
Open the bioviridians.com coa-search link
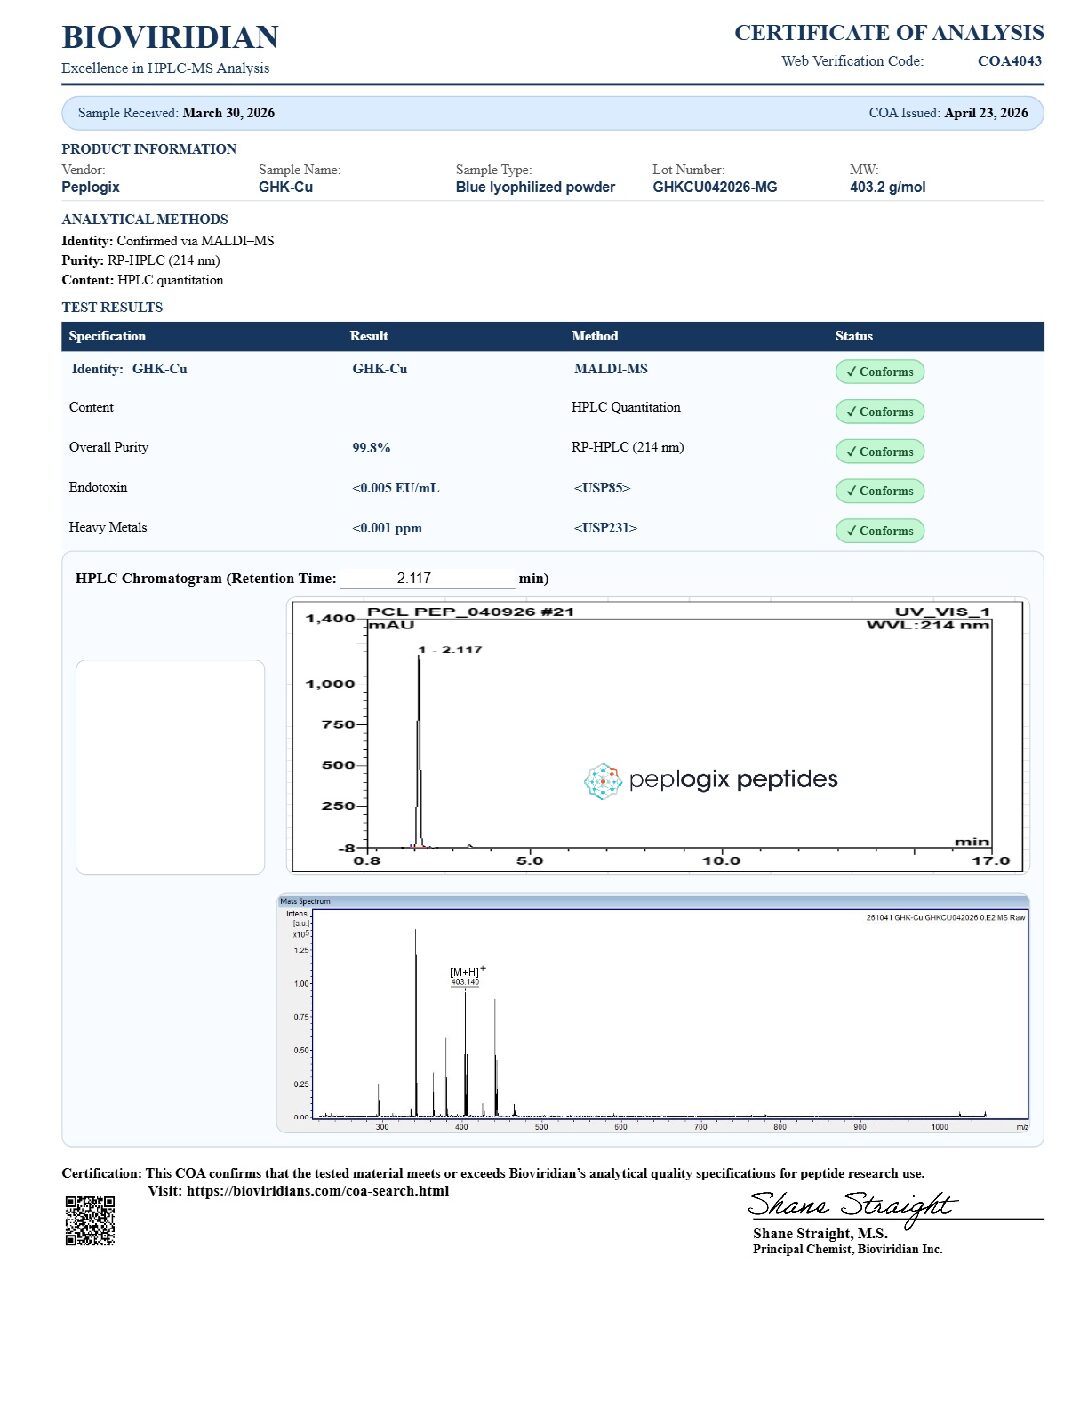pos(318,1191)
